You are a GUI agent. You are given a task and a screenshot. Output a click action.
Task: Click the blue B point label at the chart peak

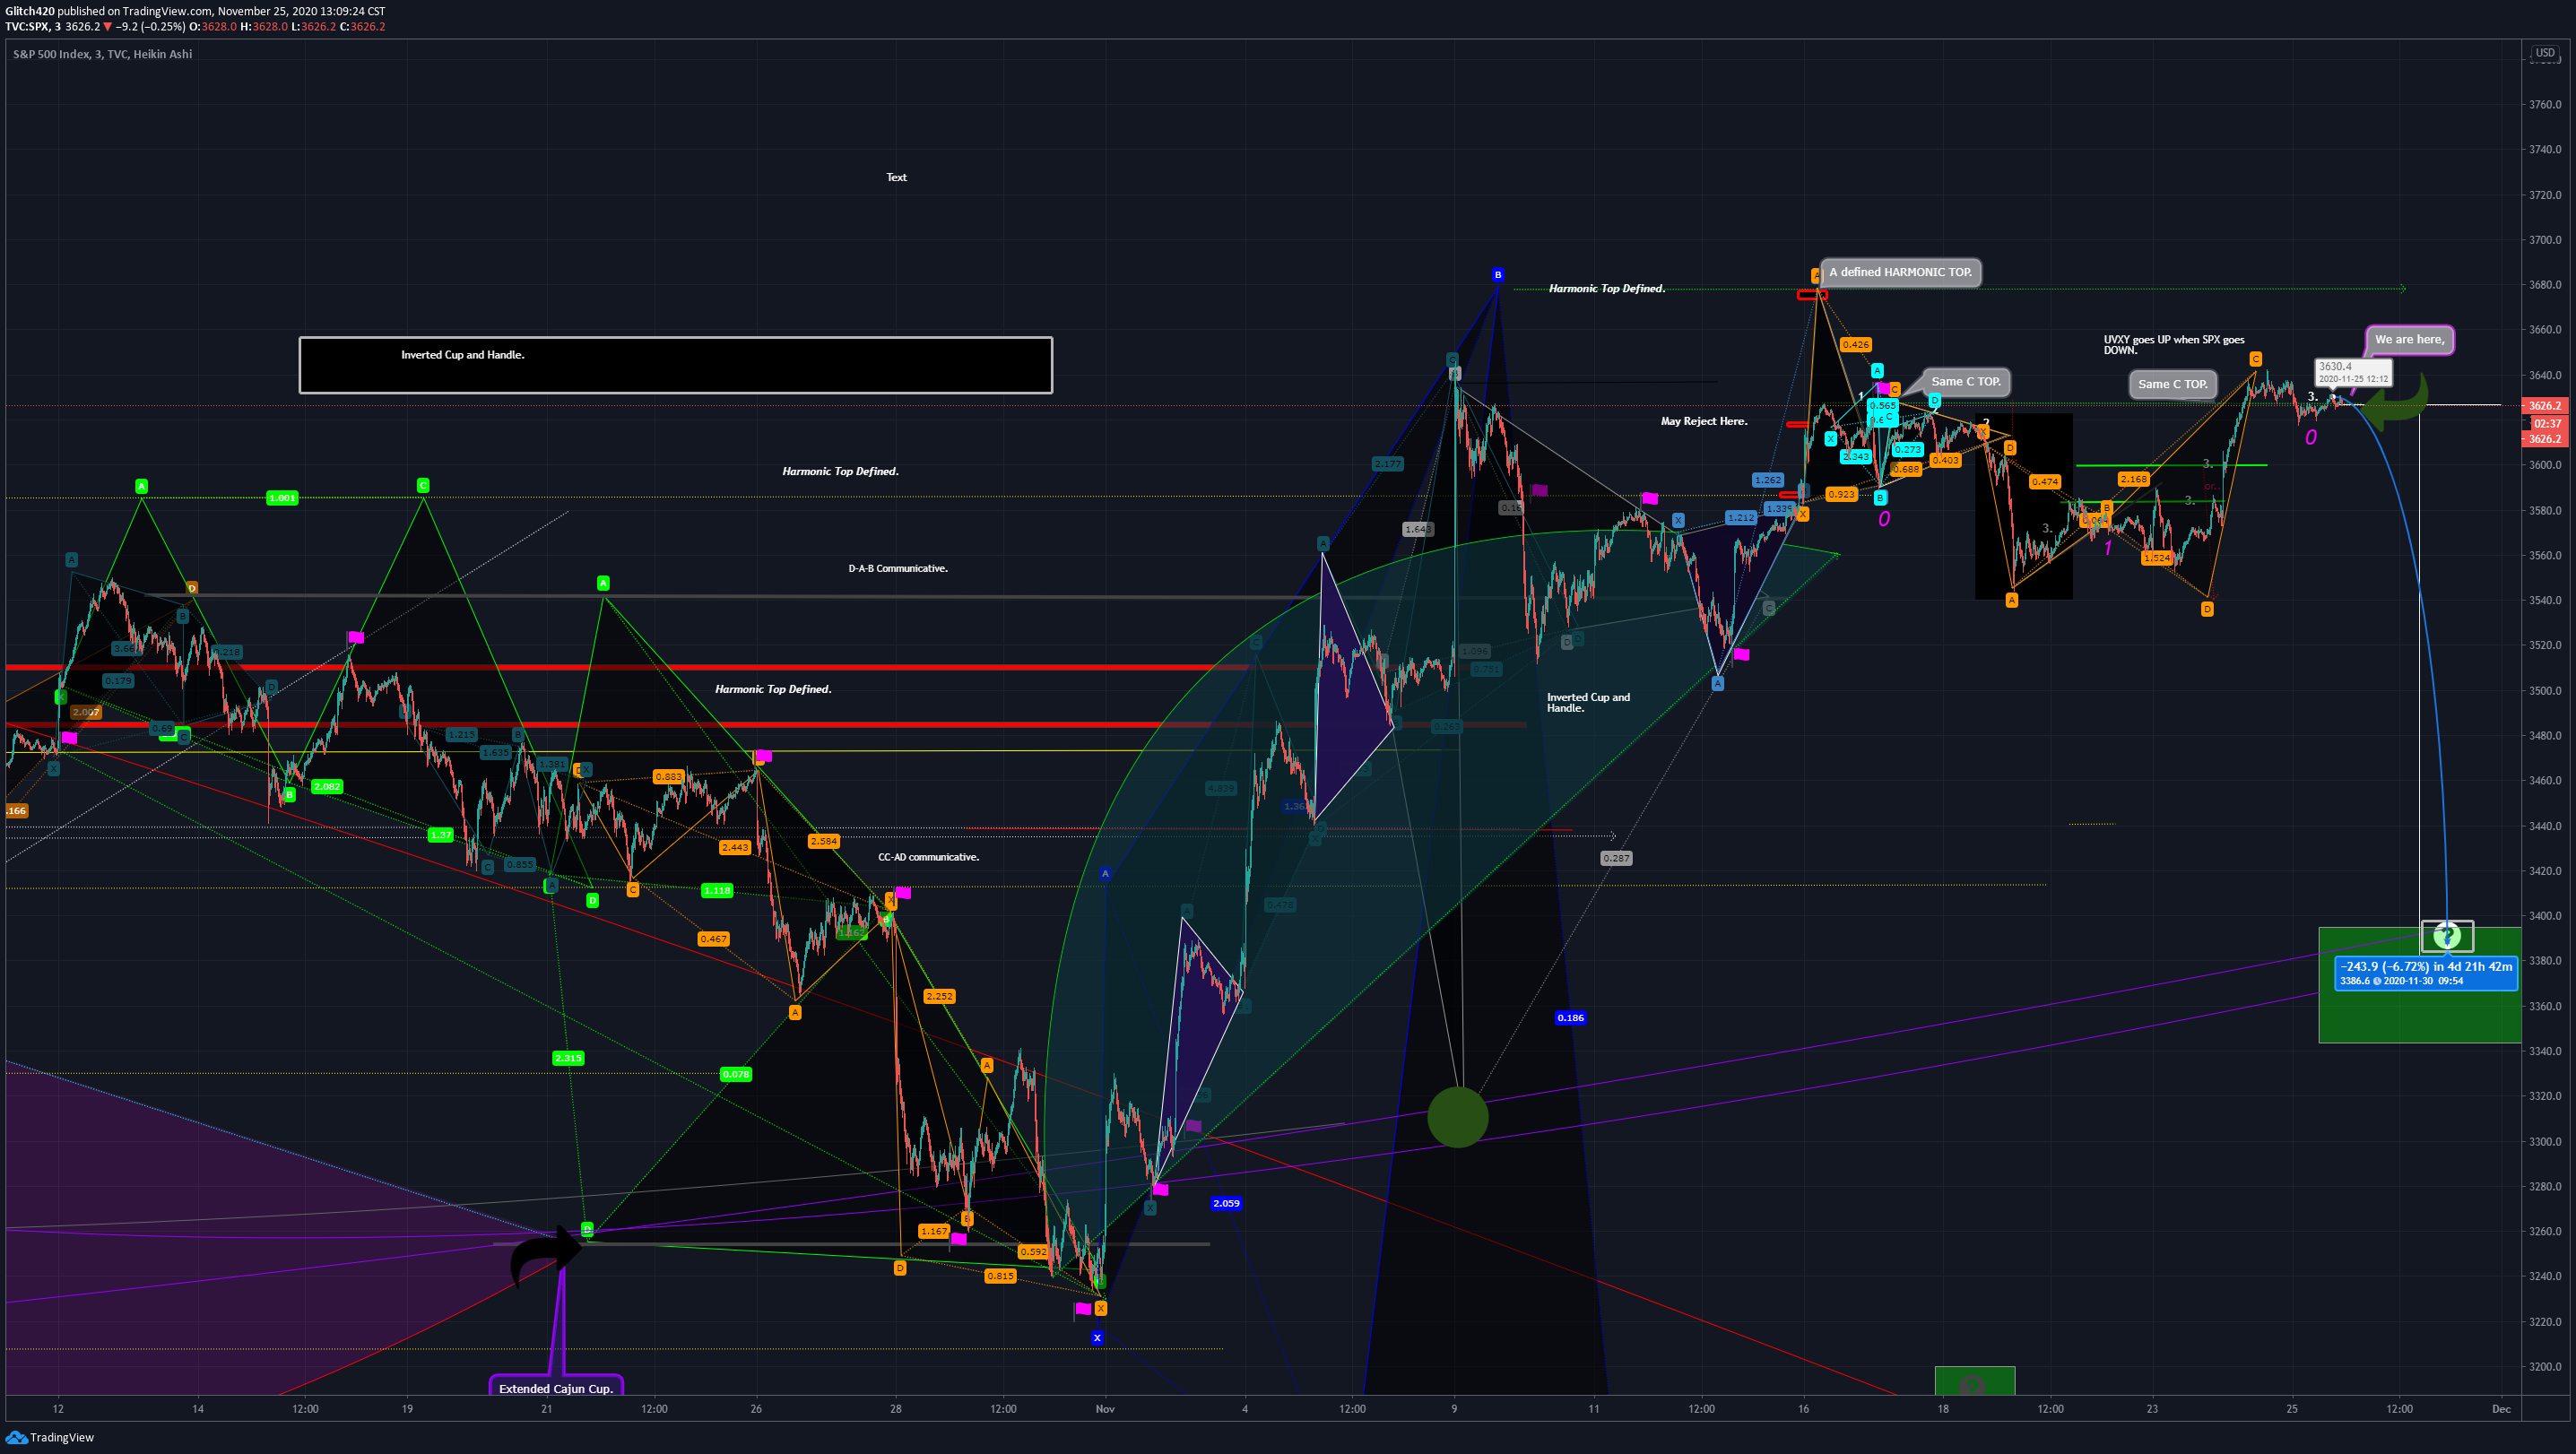[x=1497, y=275]
